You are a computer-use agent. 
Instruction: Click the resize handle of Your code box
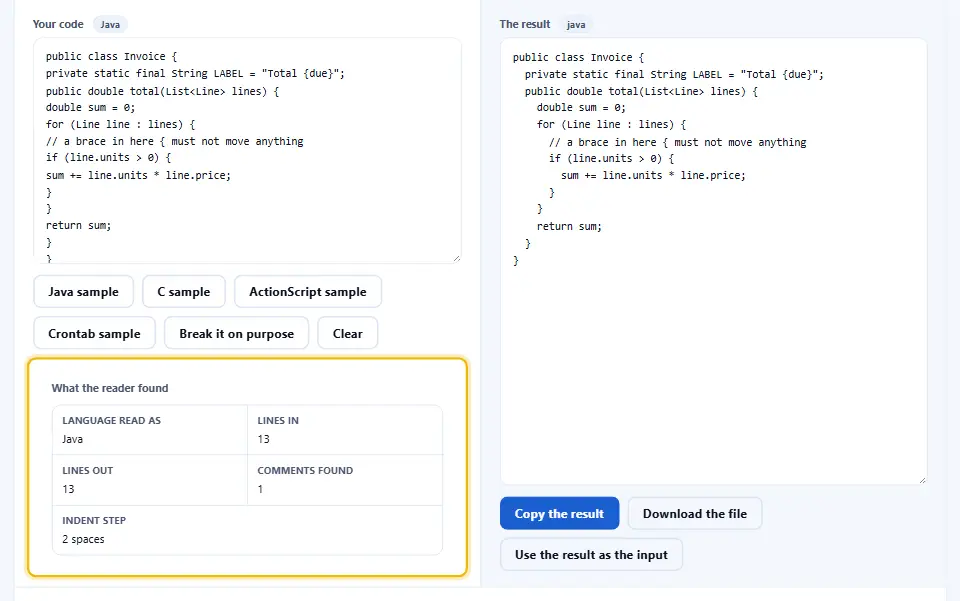click(456, 258)
